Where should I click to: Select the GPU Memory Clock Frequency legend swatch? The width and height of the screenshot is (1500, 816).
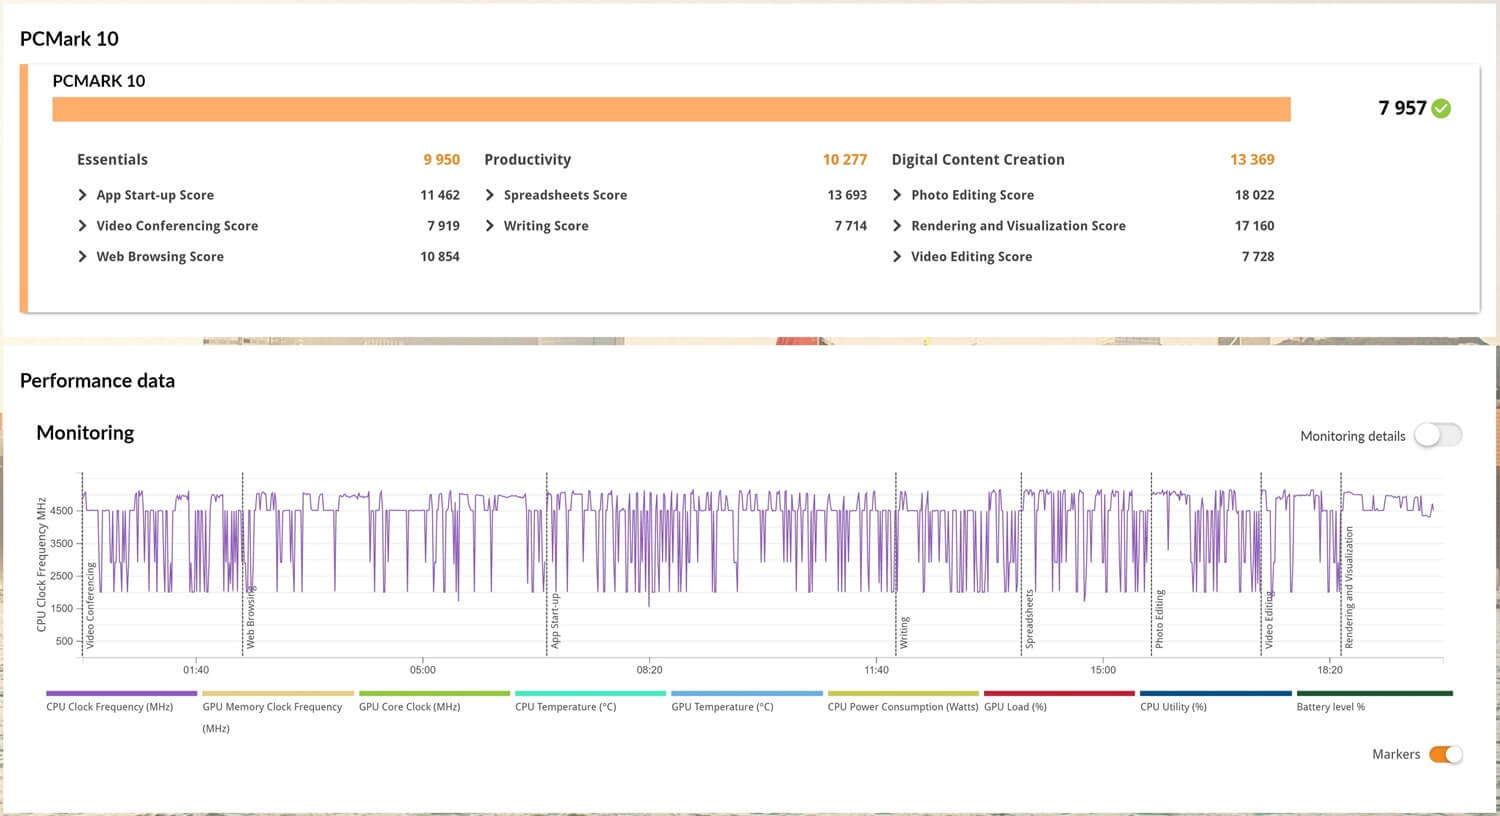278,693
